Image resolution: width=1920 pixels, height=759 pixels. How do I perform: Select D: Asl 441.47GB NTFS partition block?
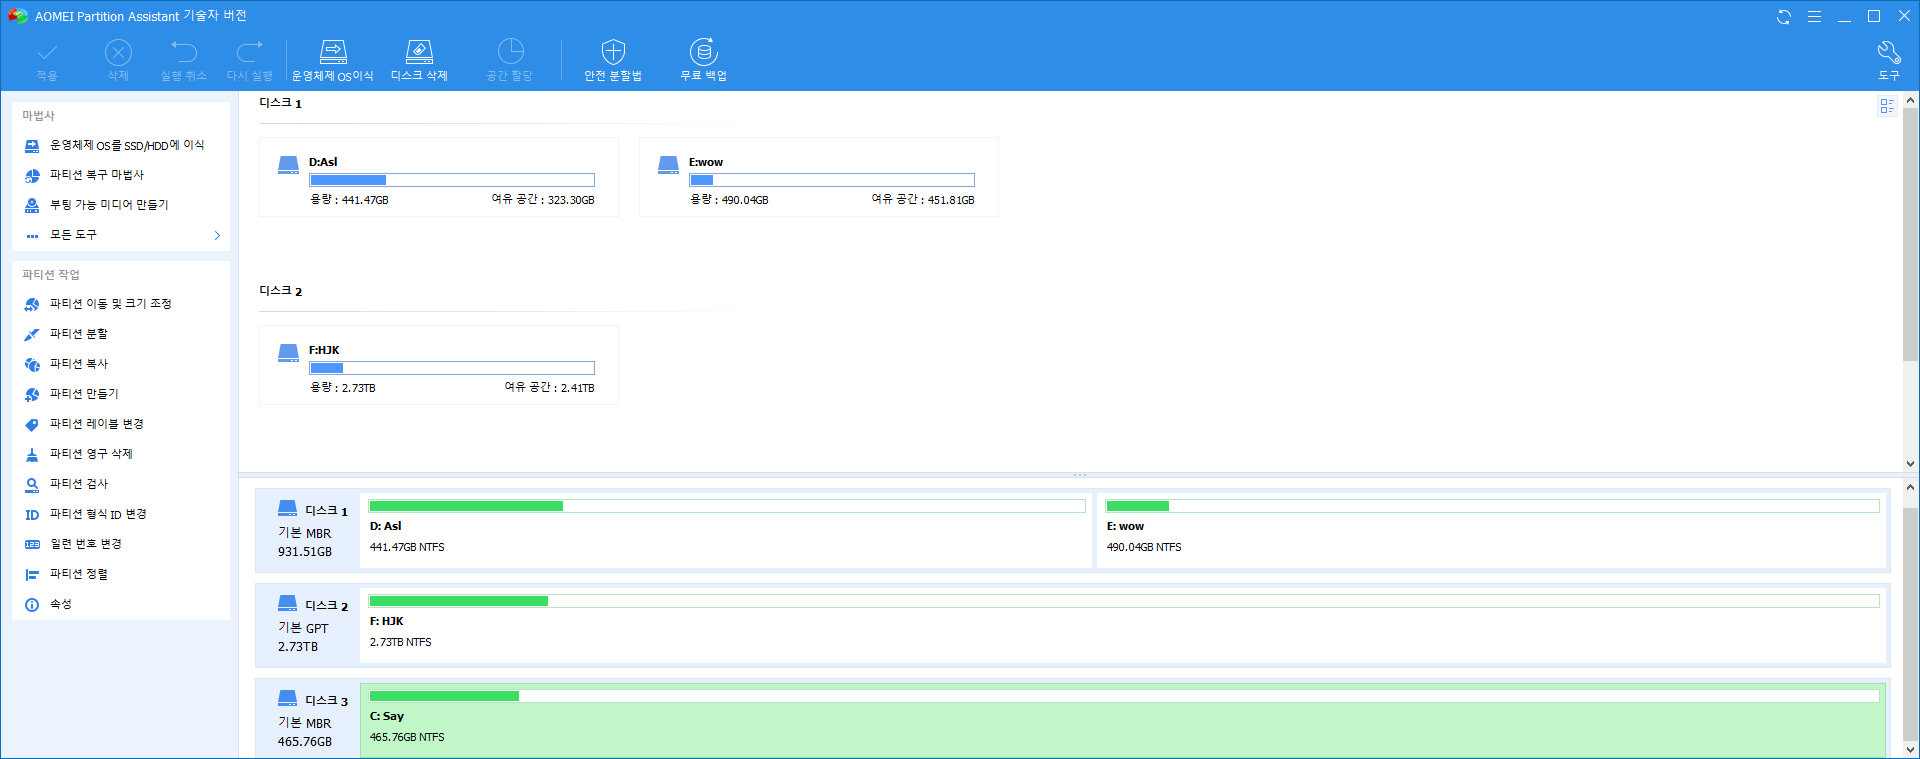pos(727,530)
